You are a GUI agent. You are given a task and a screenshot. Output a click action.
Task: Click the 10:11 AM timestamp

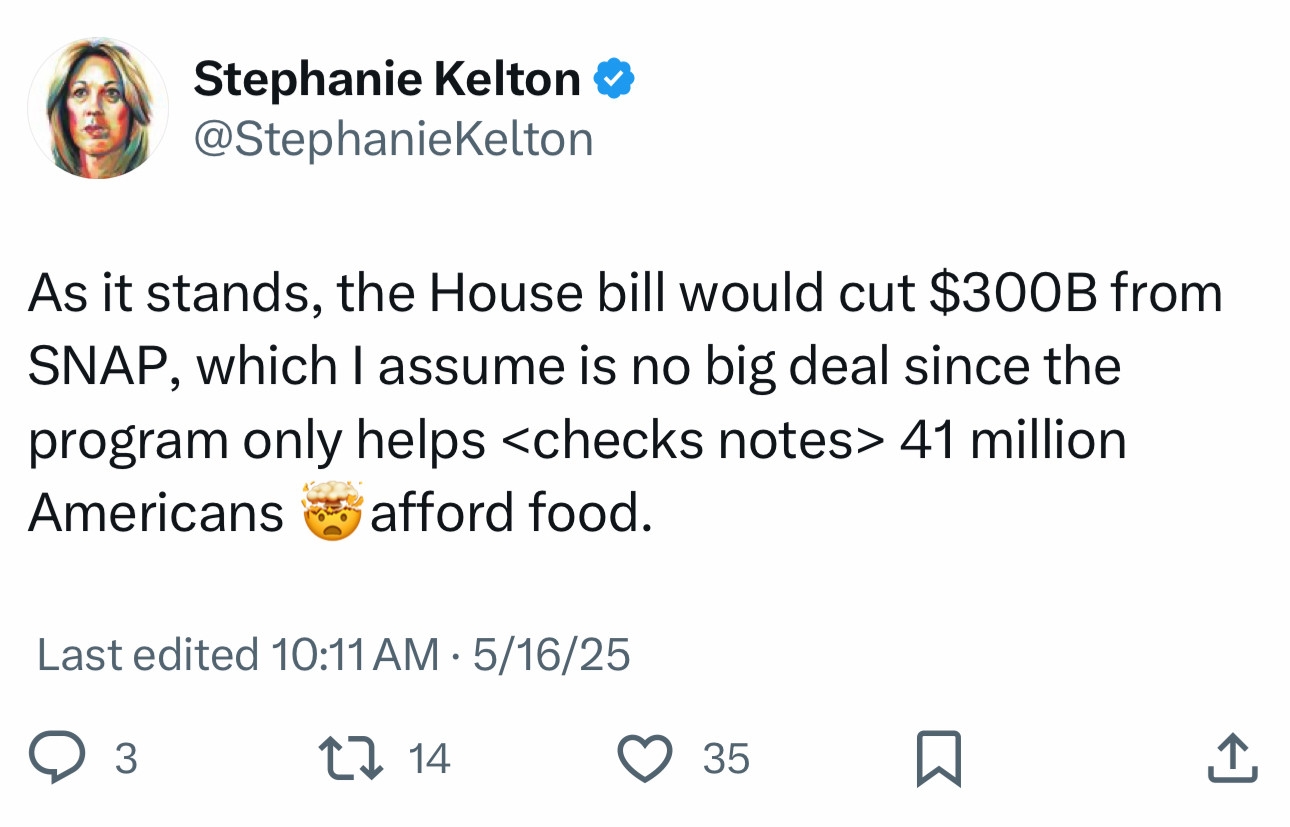[x=354, y=655]
